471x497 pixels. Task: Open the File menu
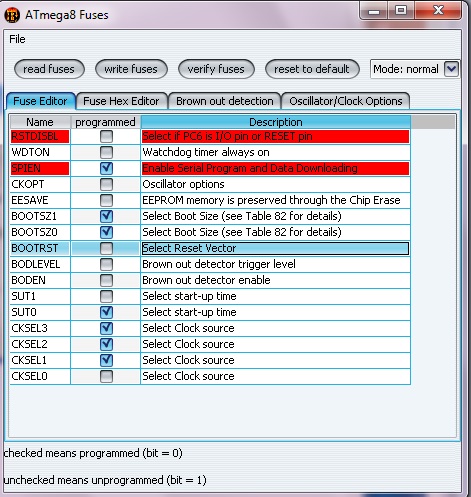pos(17,39)
